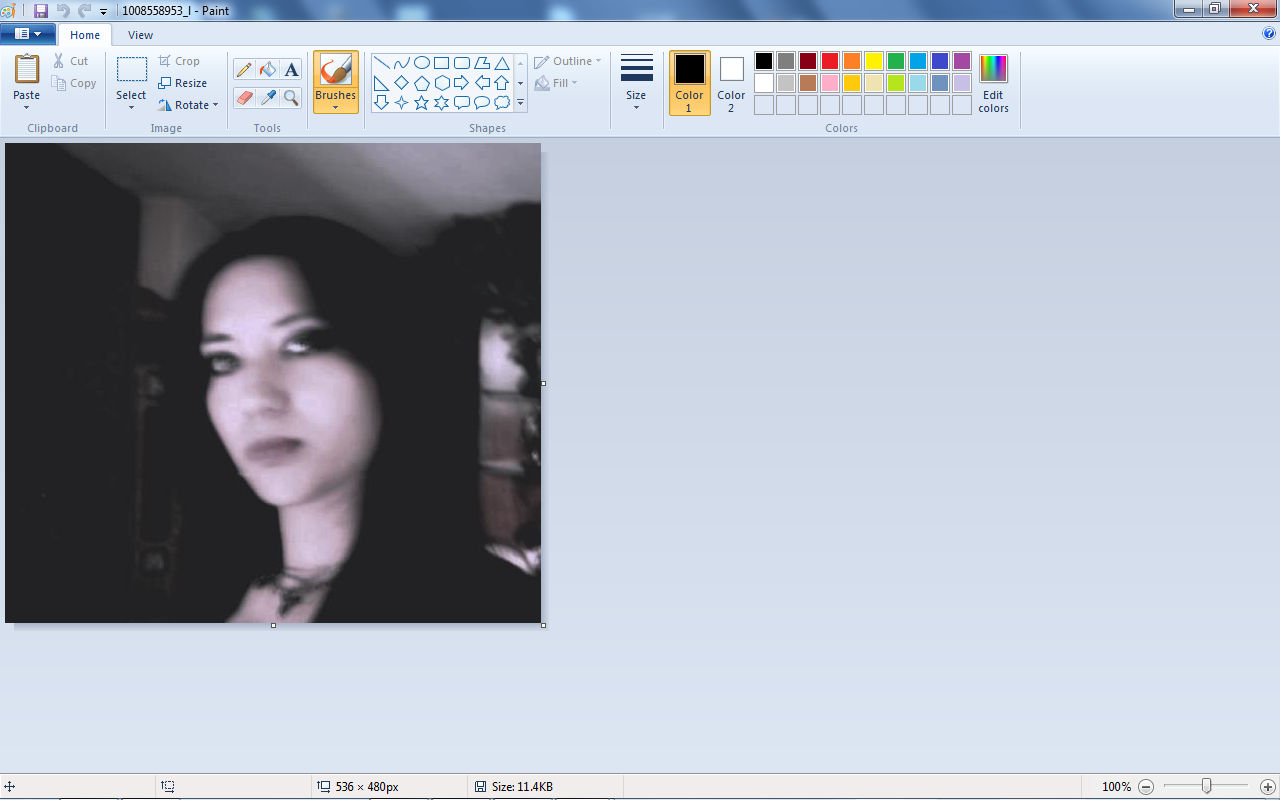Image resolution: width=1280 pixels, height=800 pixels.
Task: Select the Hexagon shape
Action: tap(442, 83)
